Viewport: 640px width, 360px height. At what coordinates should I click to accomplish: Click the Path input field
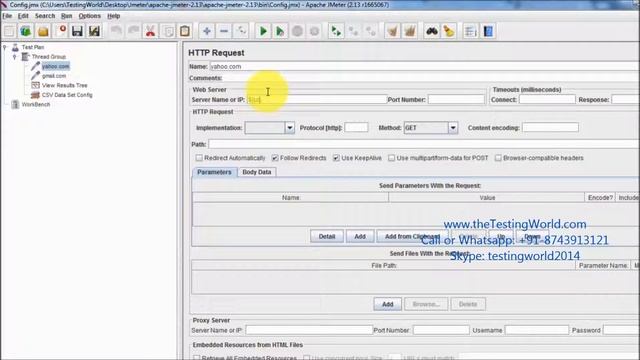(x=424, y=144)
